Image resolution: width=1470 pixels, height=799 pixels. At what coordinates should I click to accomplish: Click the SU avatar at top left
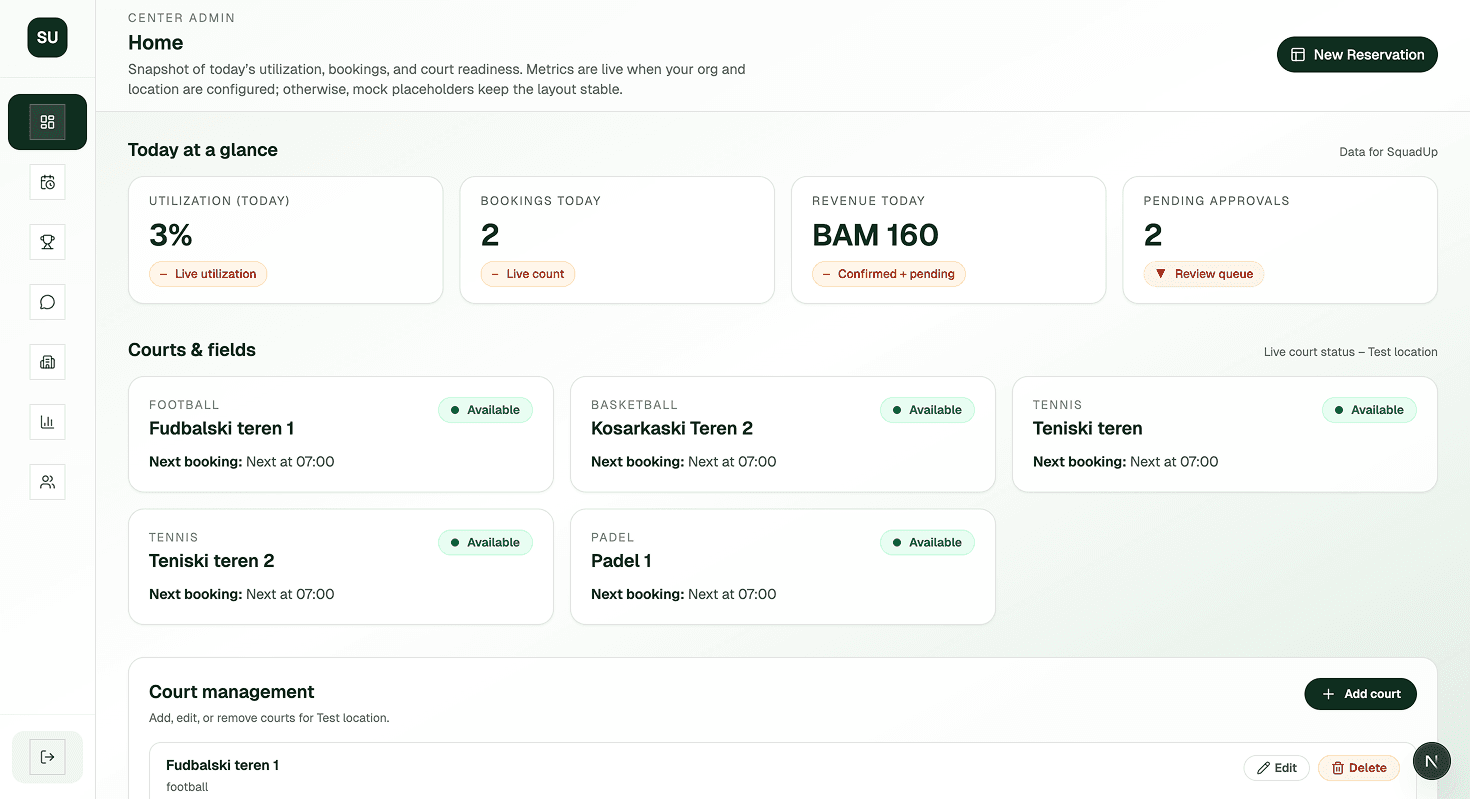tap(47, 37)
